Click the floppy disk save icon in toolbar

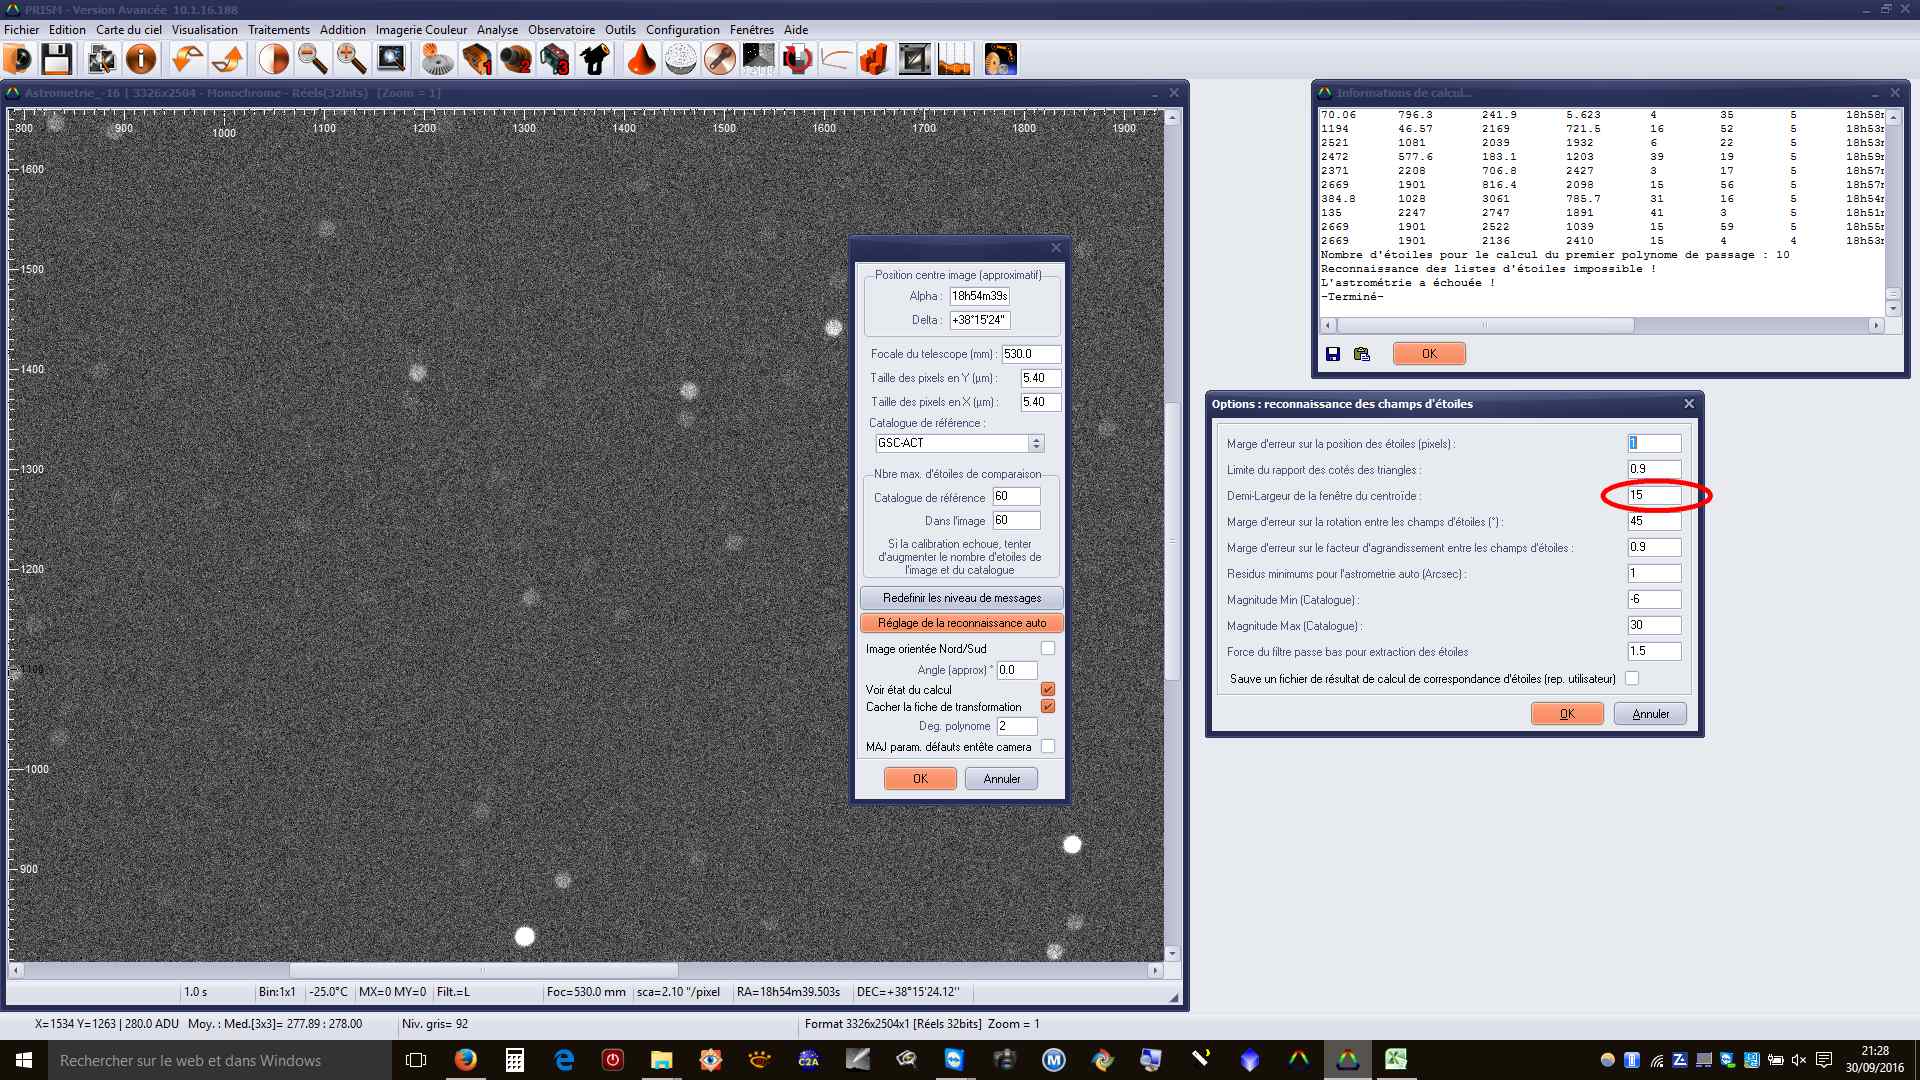point(56,60)
